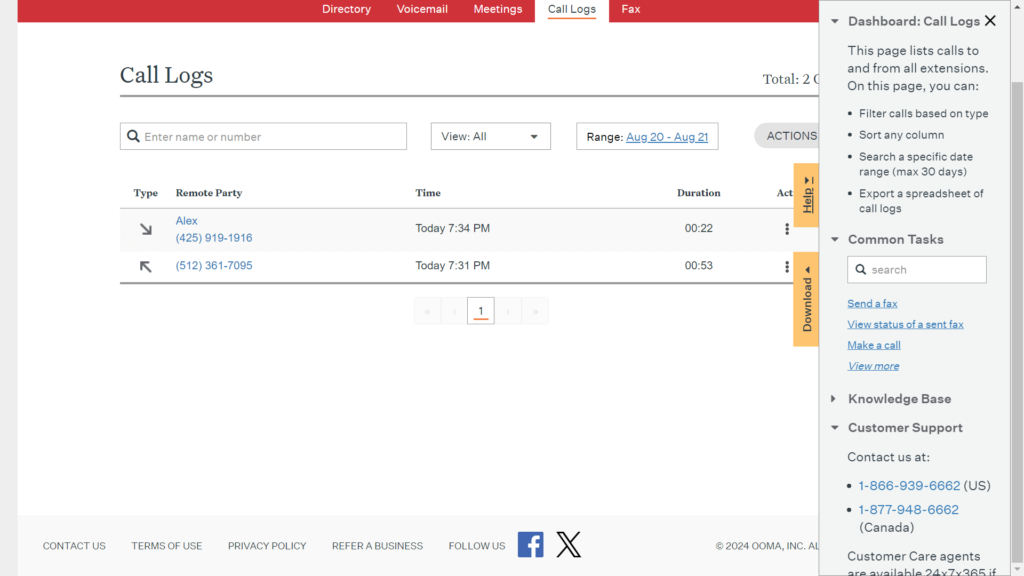This screenshot has width=1024, height=576.
Task: Open the Directory tab
Action: tap(346, 10)
